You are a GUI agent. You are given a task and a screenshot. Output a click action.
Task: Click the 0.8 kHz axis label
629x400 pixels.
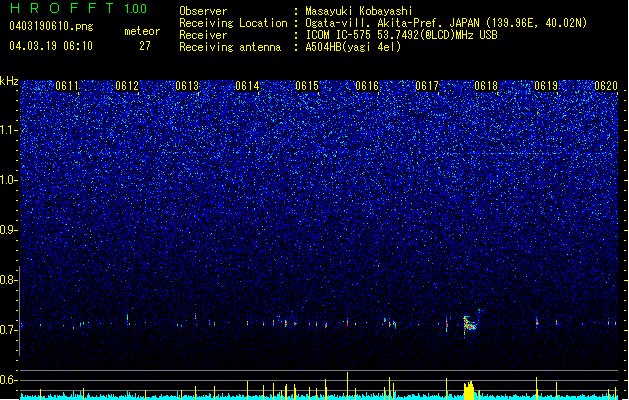pos(9,280)
